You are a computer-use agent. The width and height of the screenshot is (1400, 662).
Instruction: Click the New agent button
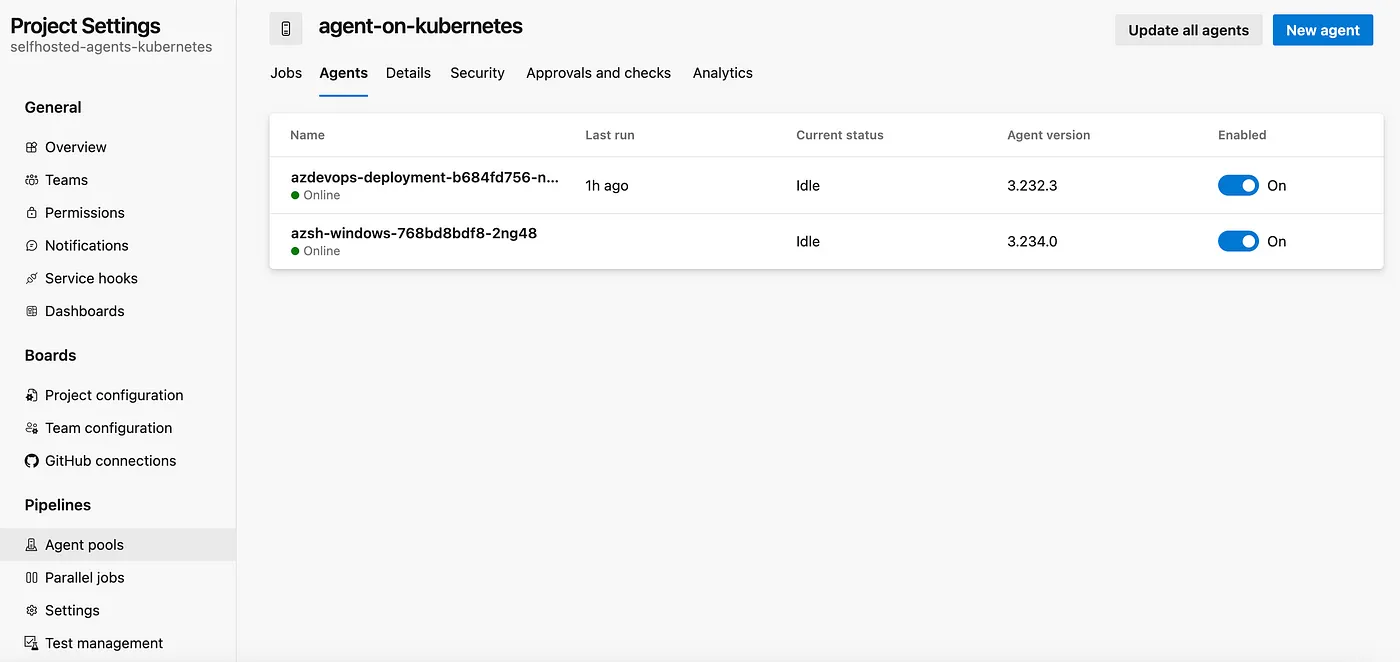coord(1323,30)
